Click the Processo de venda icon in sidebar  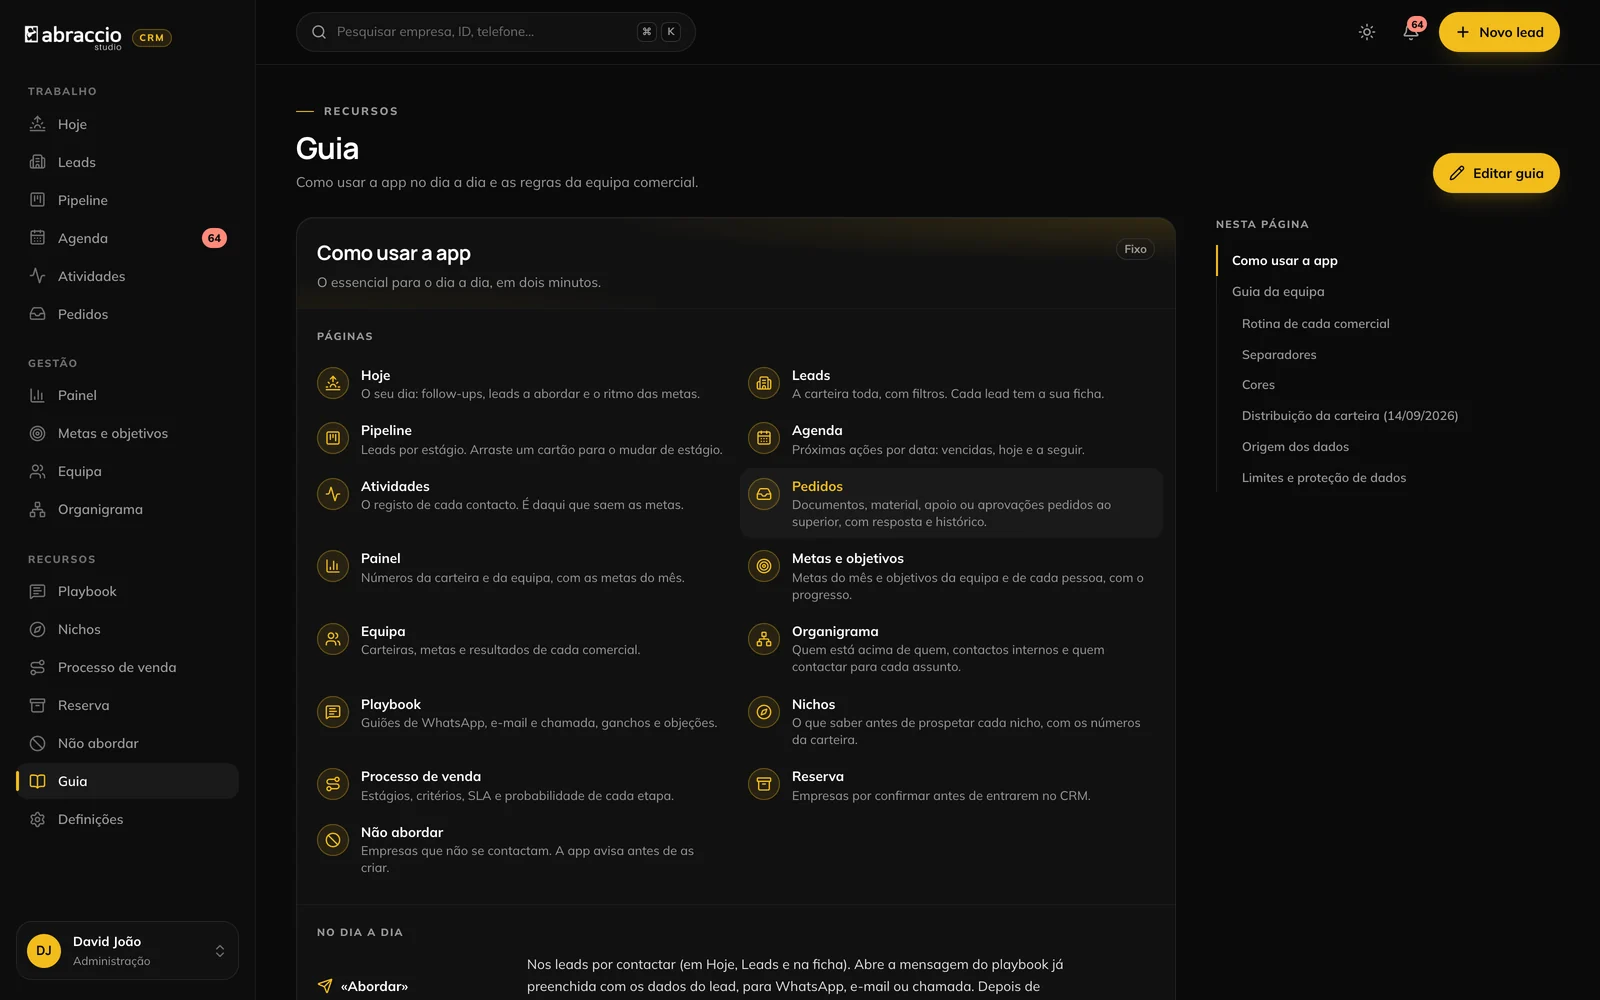[x=37, y=667]
